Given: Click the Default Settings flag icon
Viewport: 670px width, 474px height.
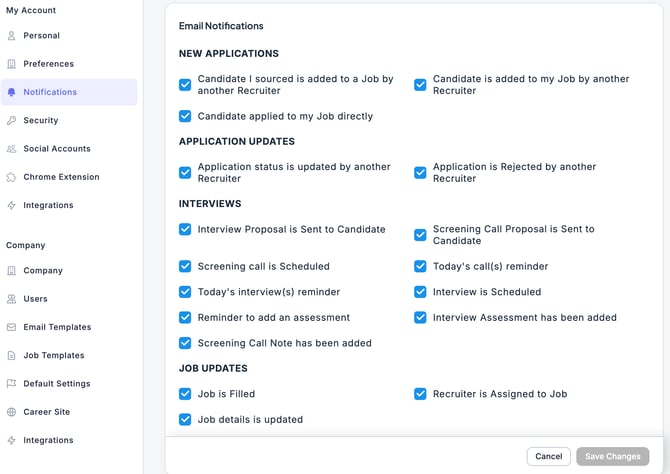Looking at the screenshot, I should [x=12, y=384].
